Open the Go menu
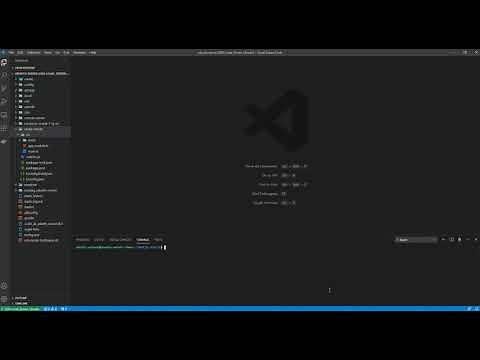This screenshot has height=360, width=480. [57, 52]
